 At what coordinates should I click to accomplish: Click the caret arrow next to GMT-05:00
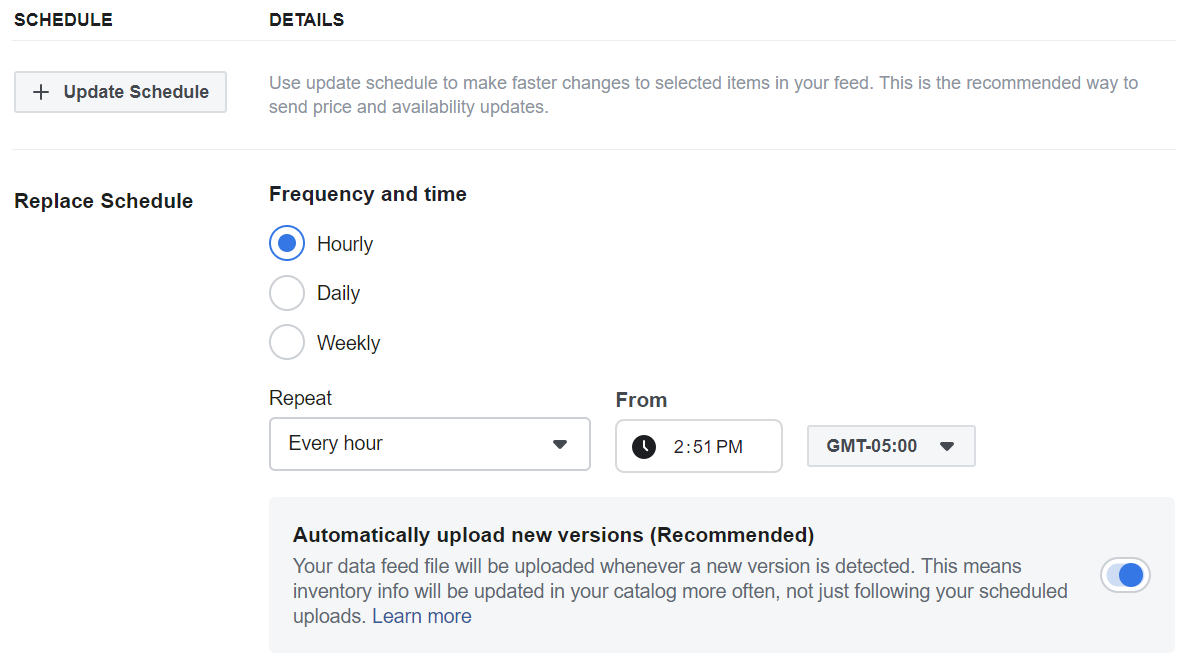click(946, 446)
